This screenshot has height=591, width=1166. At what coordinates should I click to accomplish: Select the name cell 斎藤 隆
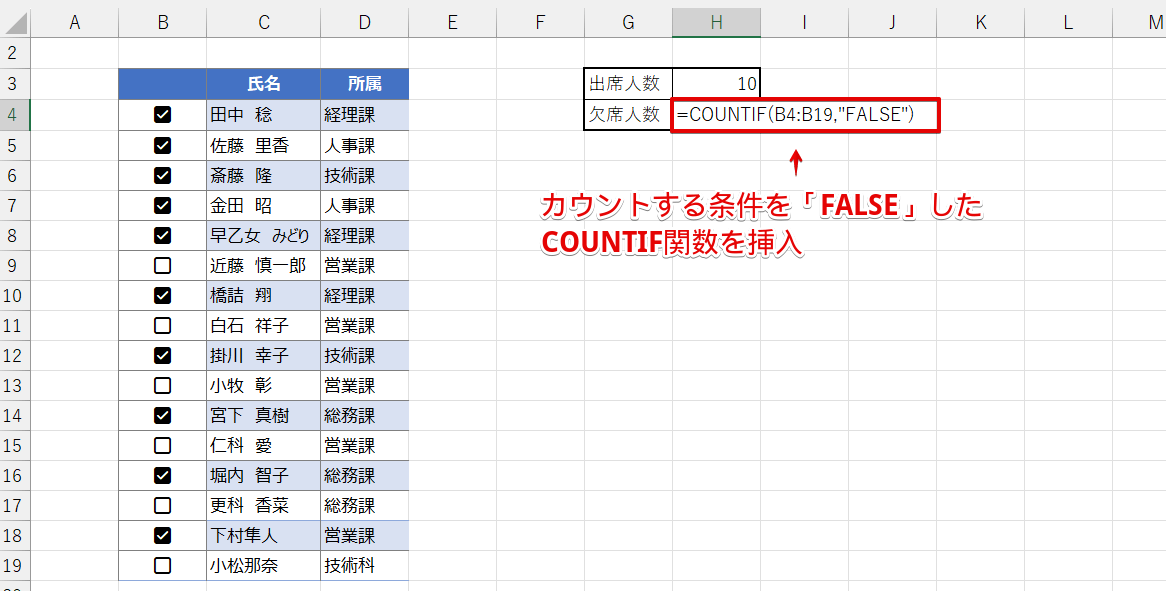264,175
